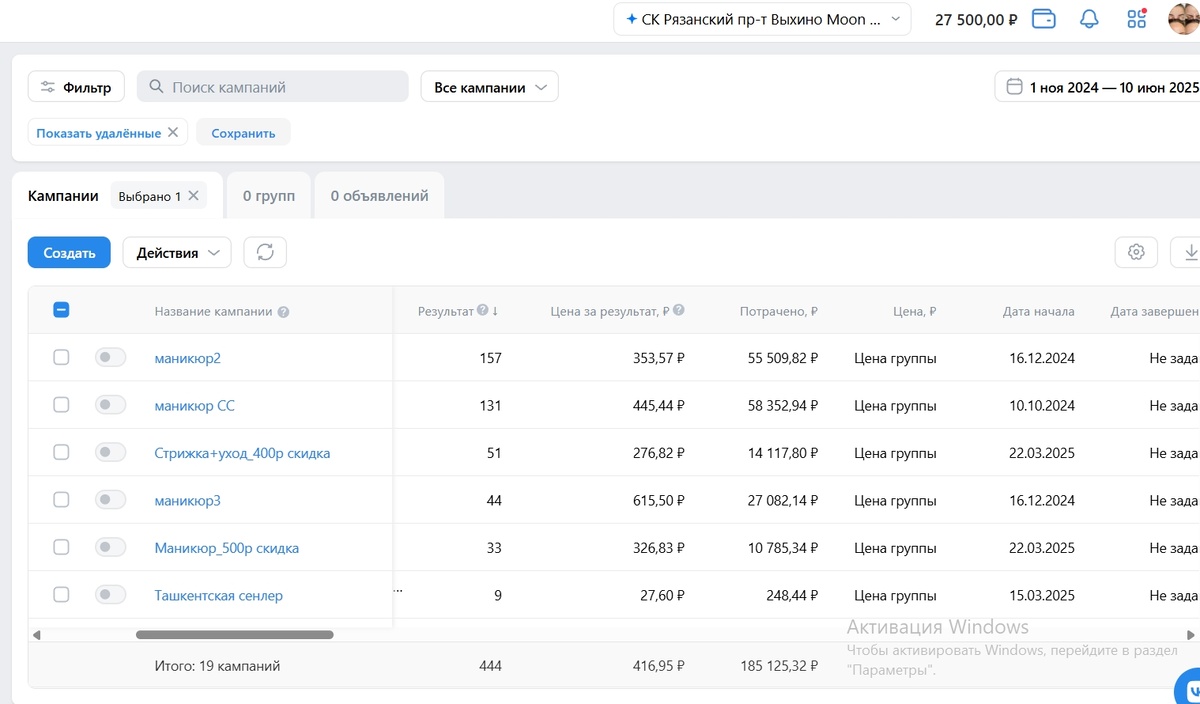Viewport: 1200px width, 704px height.
Task: Click the select-all header checkbox
Action: [x=61, y=311]
